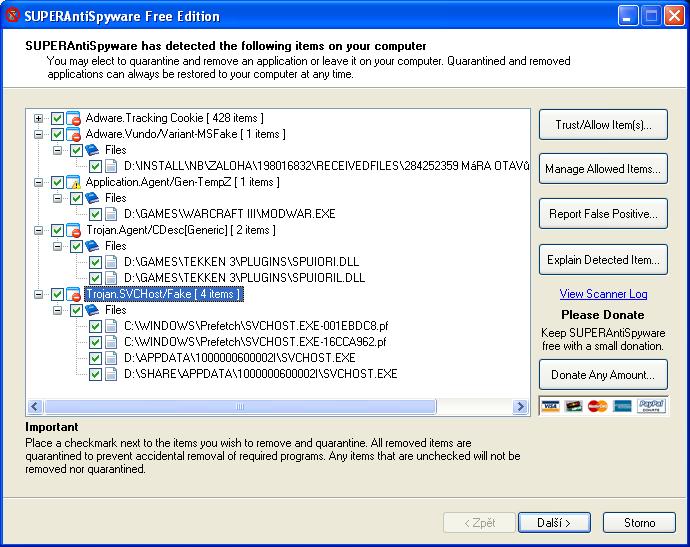Click Donate Any Amount button
This screenshot has width=690, height=547.
pyautogui.click(x=603, y=375)
